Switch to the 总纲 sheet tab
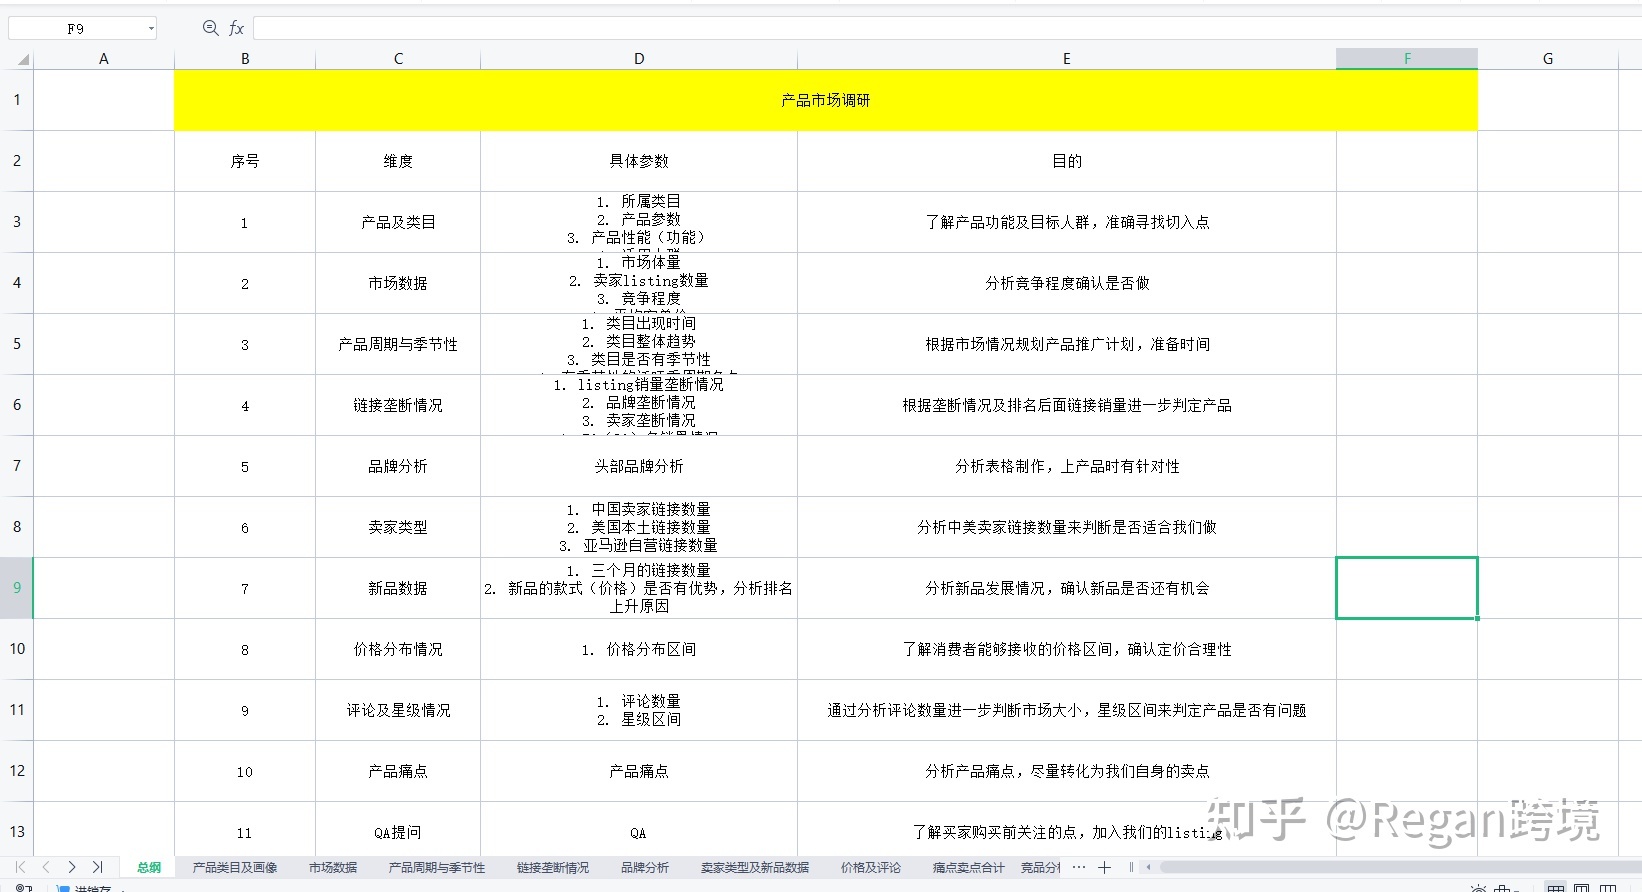1642x892 pixels. (x=149, y=868)
